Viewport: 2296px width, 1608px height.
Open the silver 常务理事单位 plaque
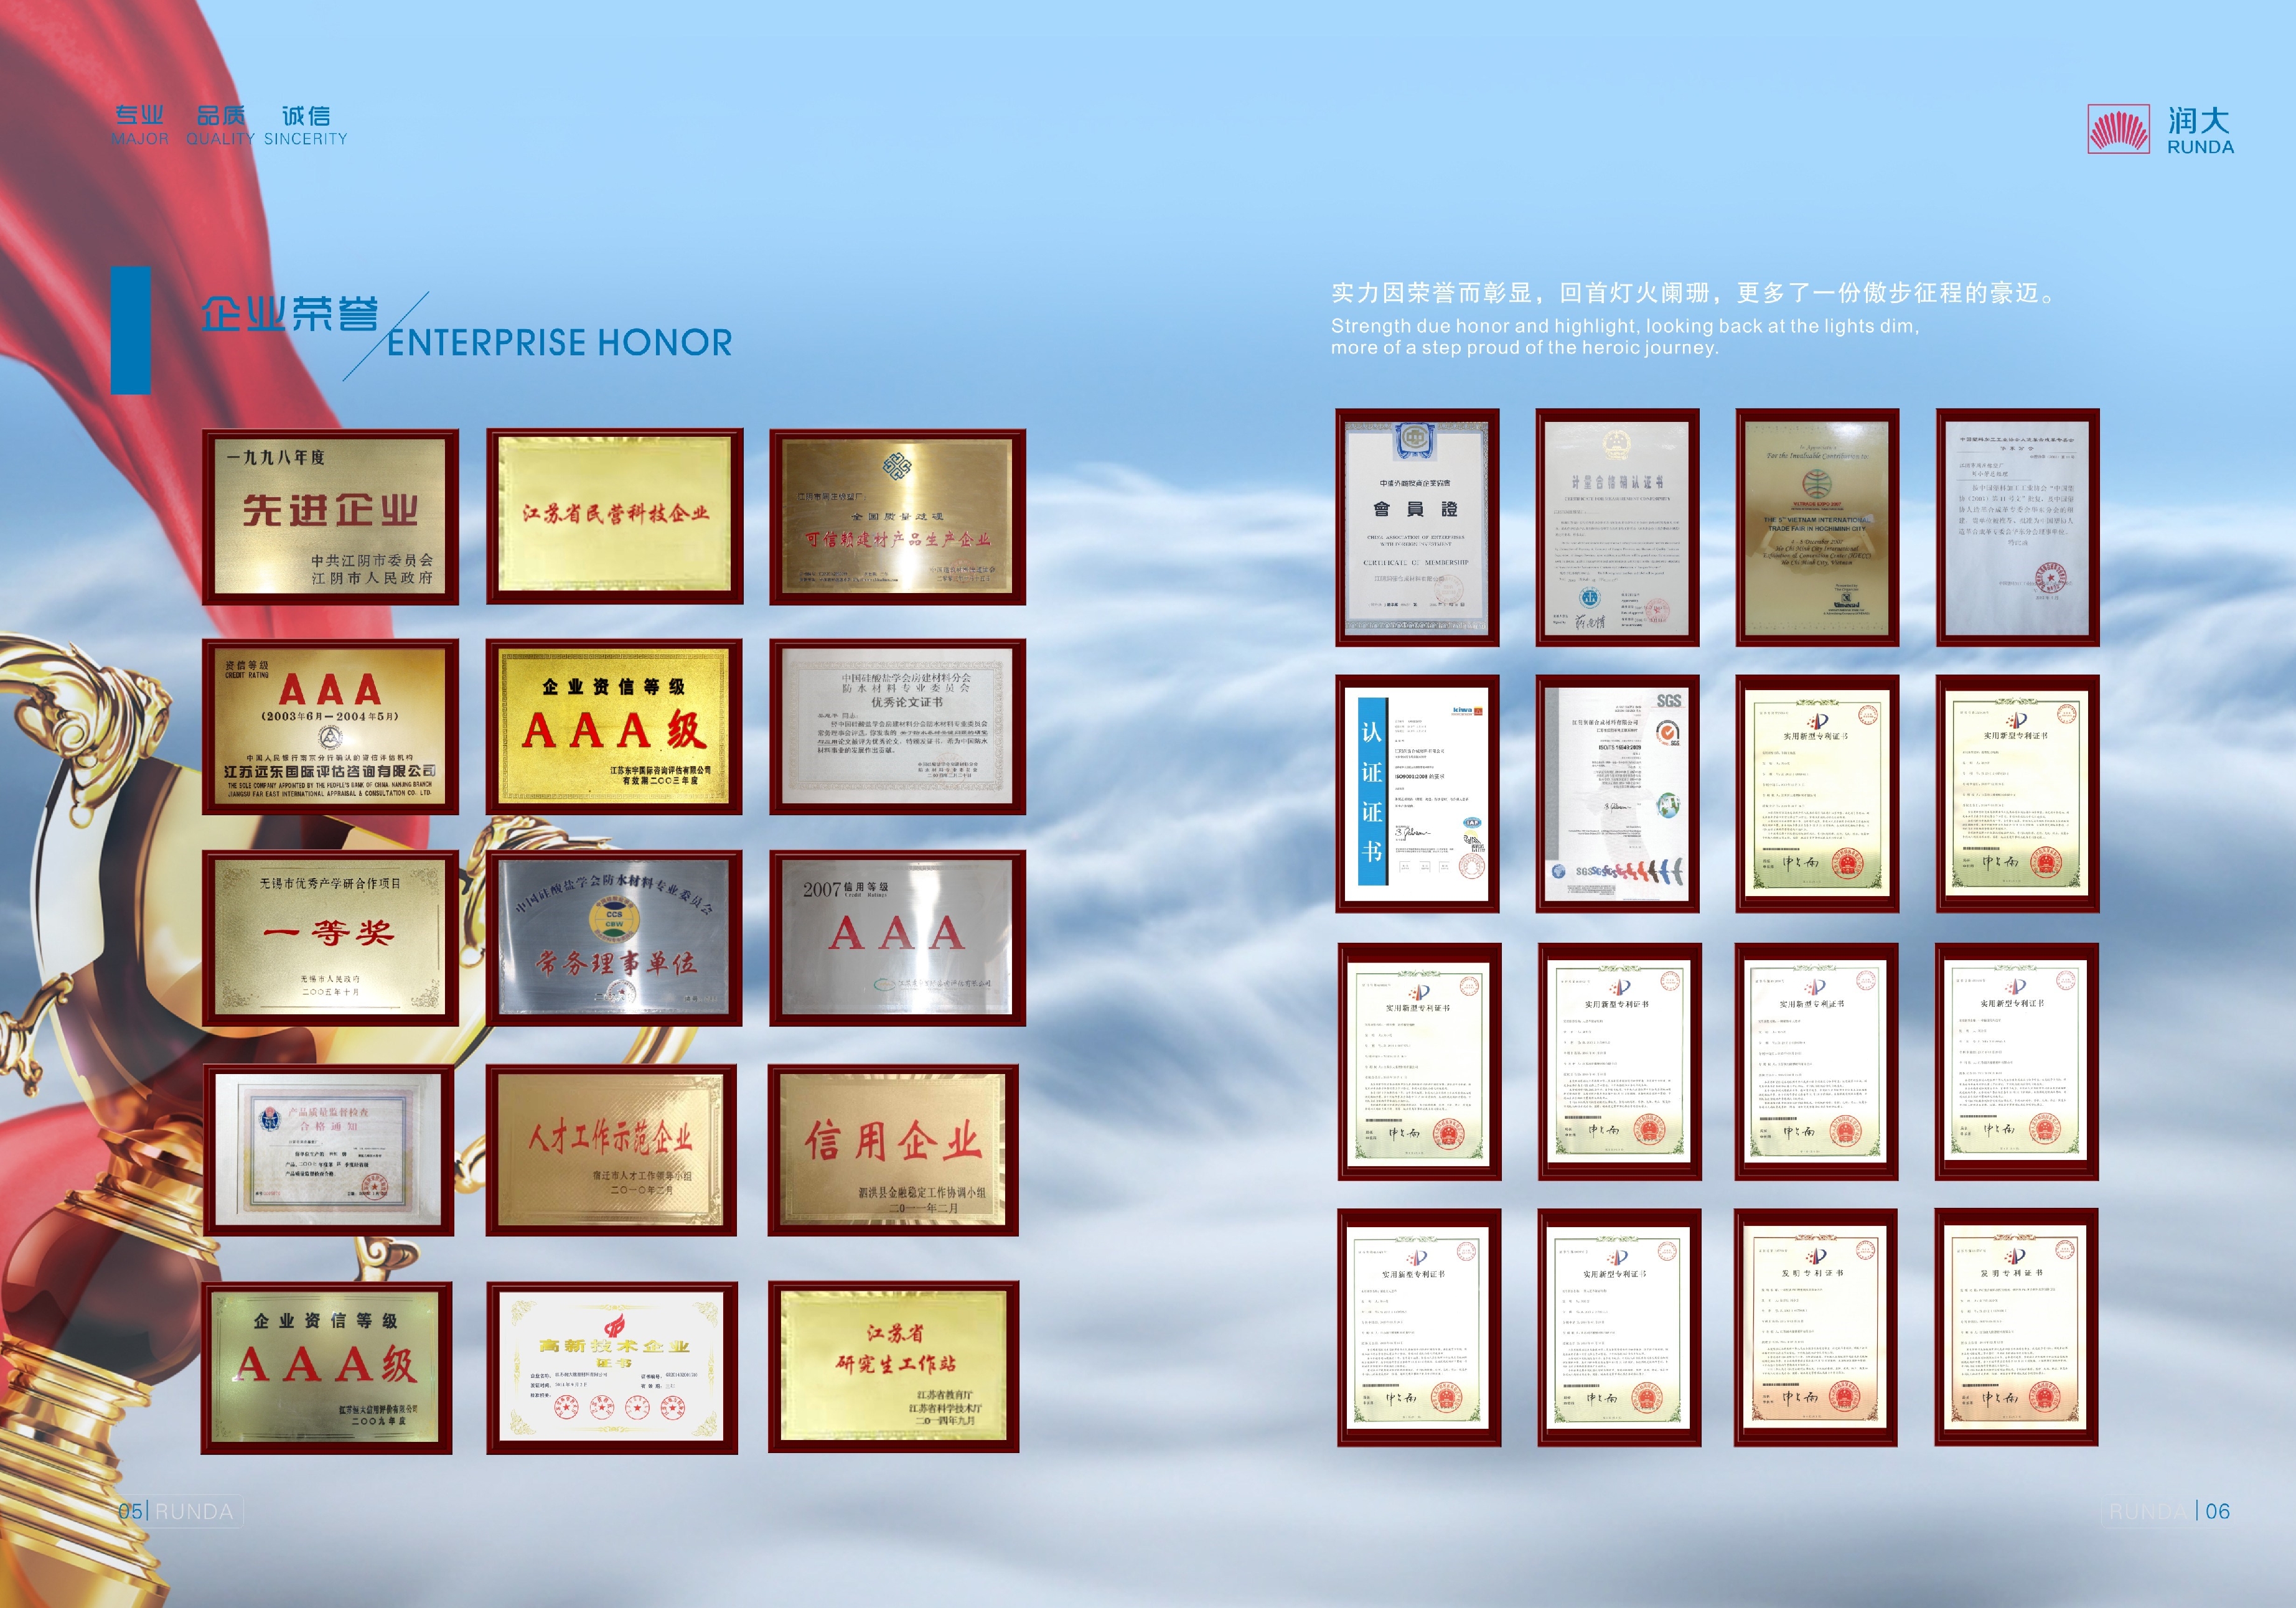click(614, 938)
